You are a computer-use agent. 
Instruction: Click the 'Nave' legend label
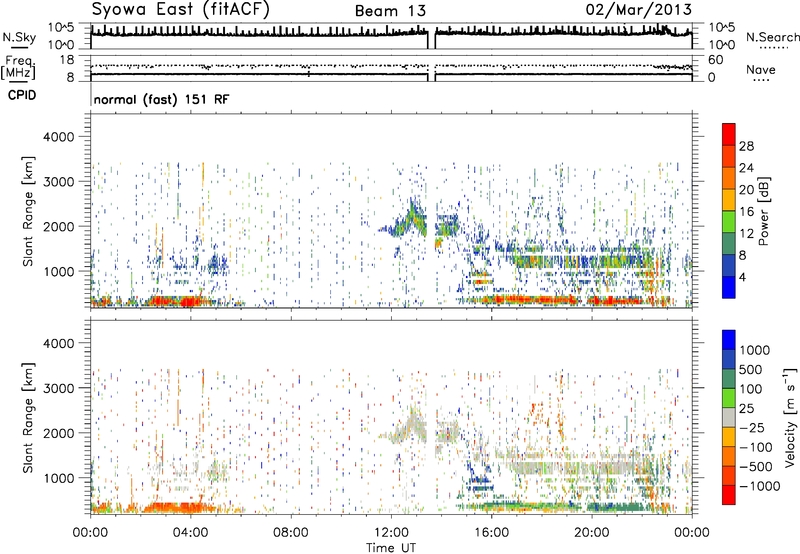click(x=761, y=70)
